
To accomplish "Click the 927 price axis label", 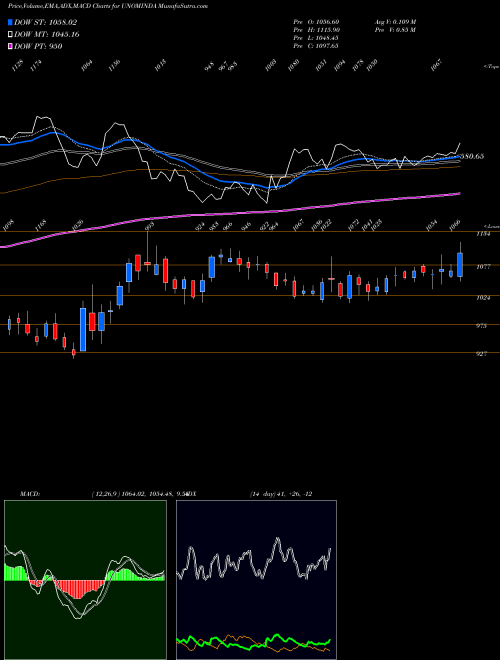I will (482, 354).
